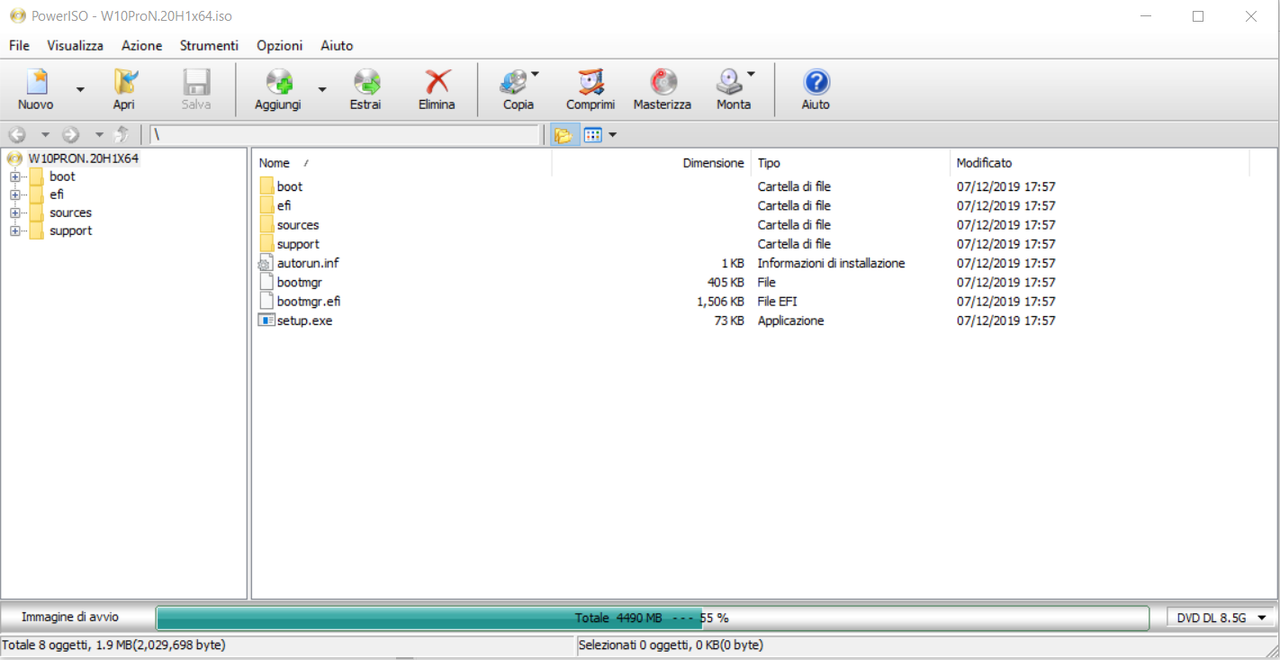Image resolution: width=1280 pixels, height=660 pixels.
Task: Select sources folder in file list
Action: click(x=298, y=225)
